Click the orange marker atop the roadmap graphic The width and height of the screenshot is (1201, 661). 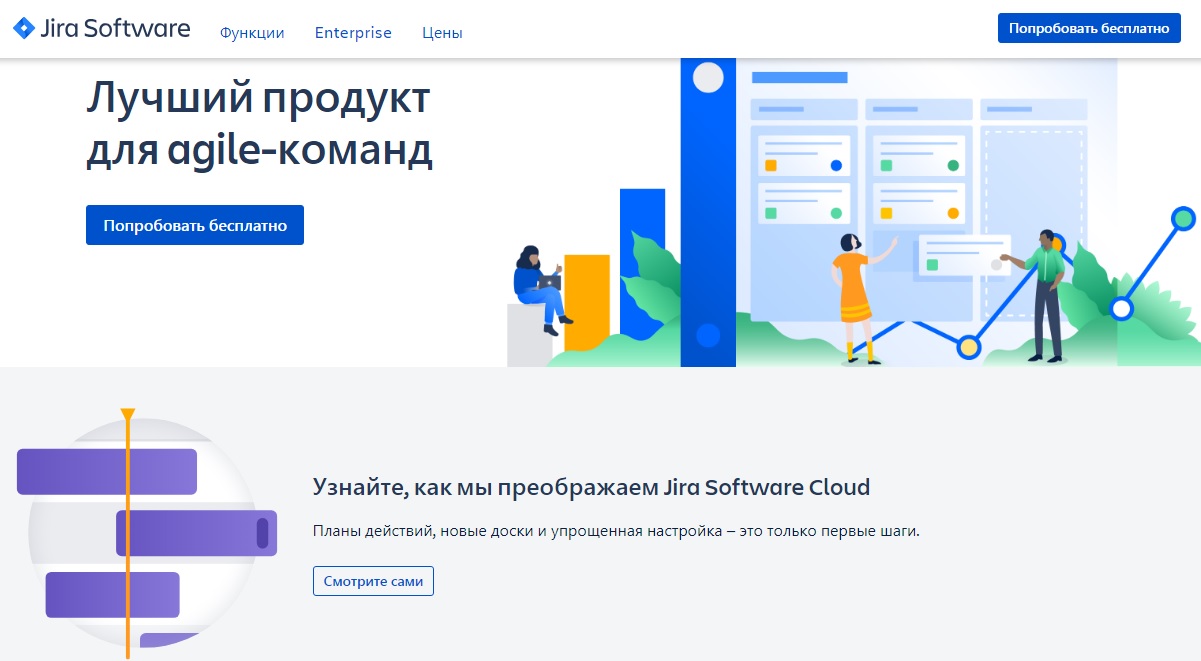coord(127,414)
